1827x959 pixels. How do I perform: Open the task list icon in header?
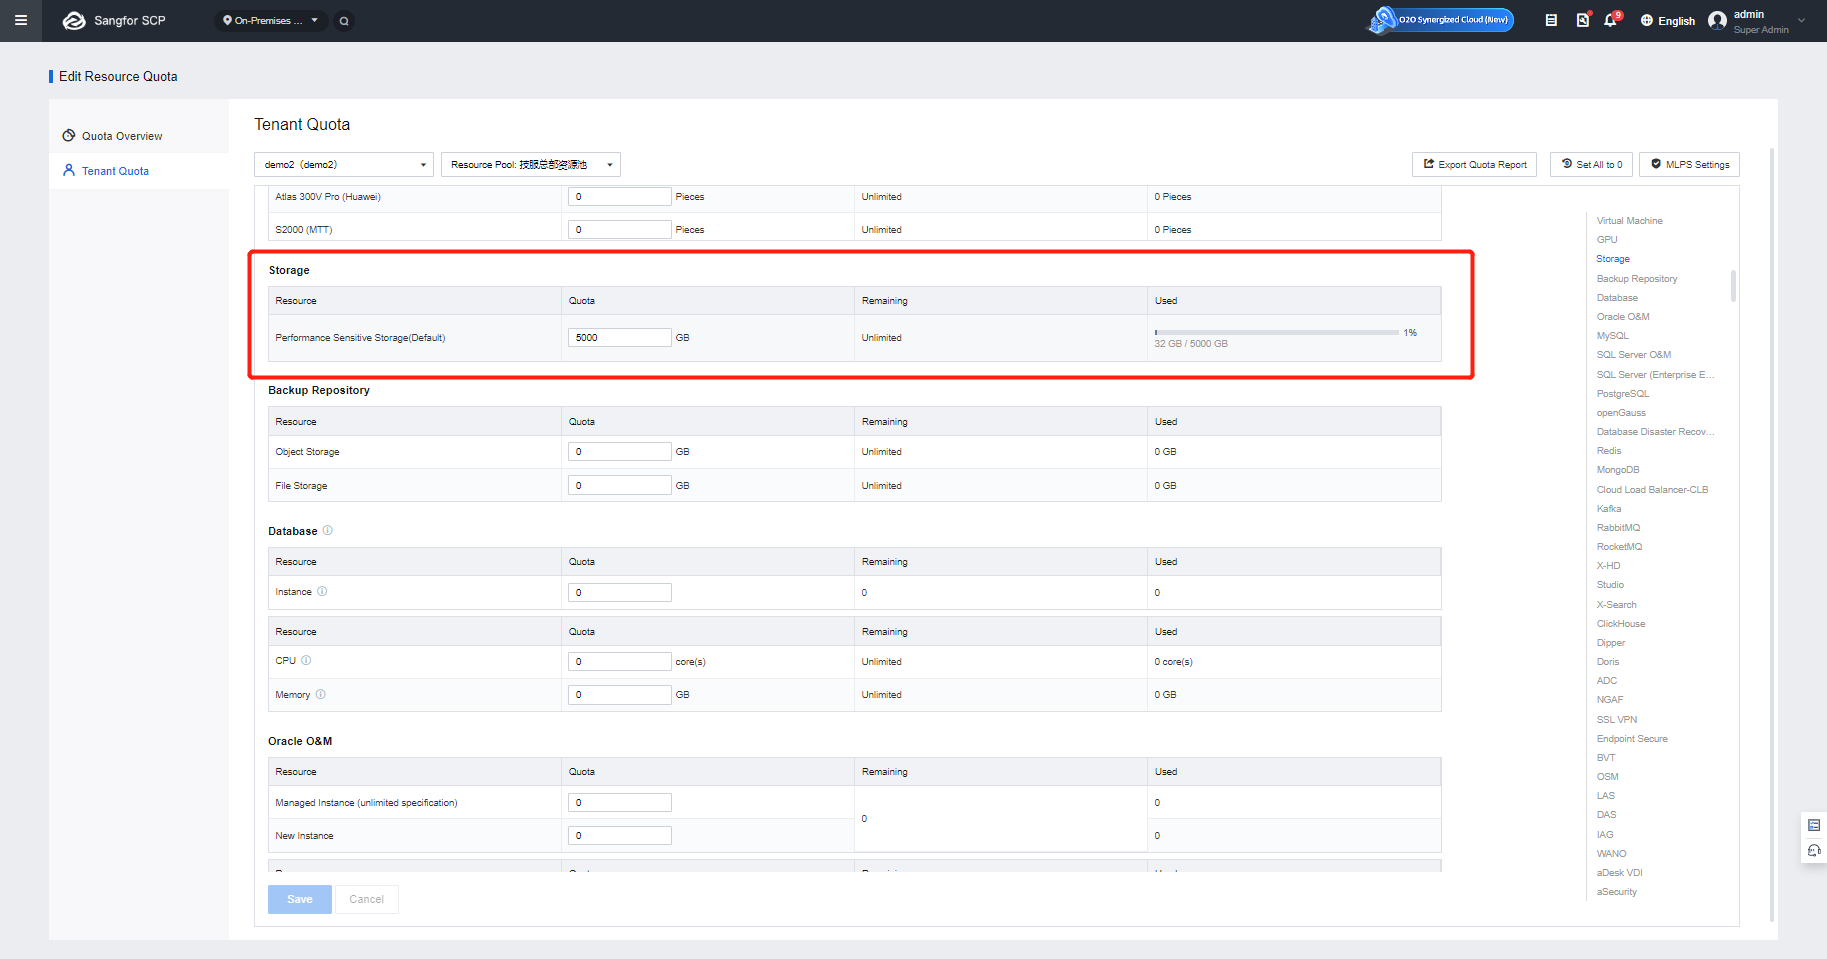click(1551, 20)
